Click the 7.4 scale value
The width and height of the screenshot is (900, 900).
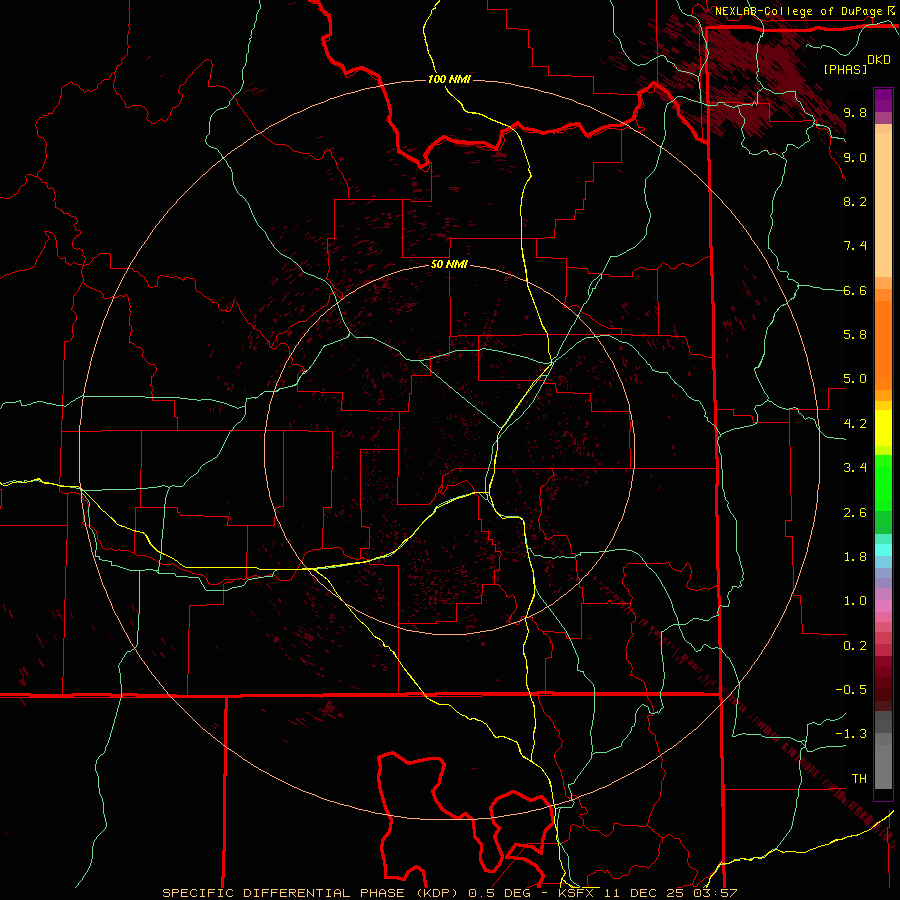coord(855,246)
